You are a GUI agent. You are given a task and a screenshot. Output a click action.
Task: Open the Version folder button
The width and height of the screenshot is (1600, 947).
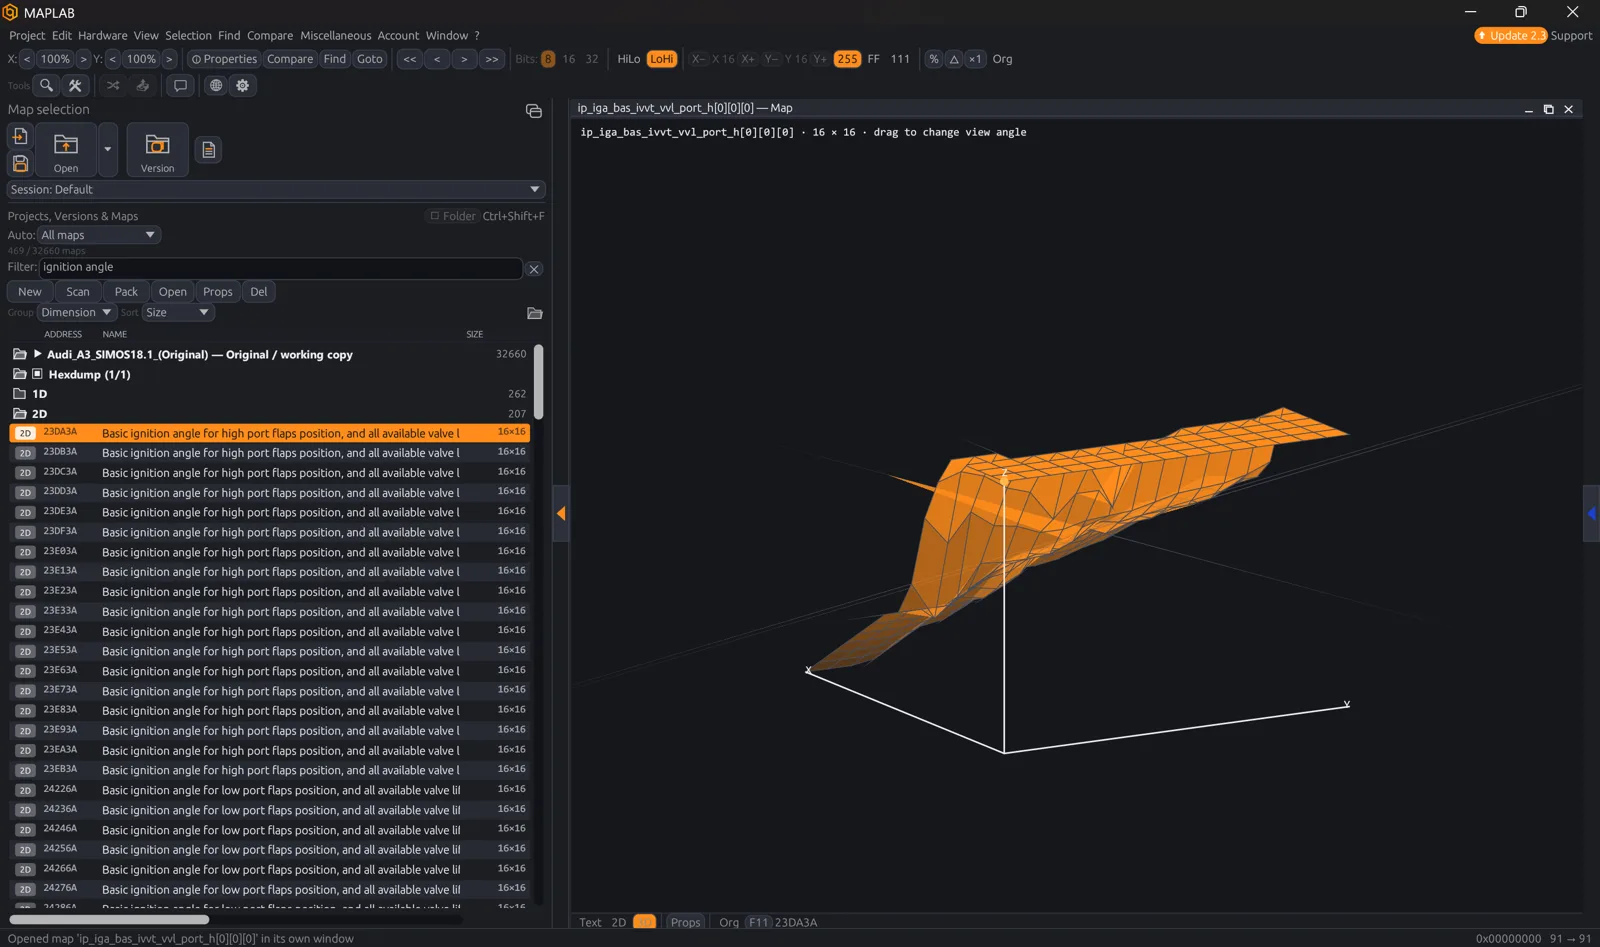(157, 150)
